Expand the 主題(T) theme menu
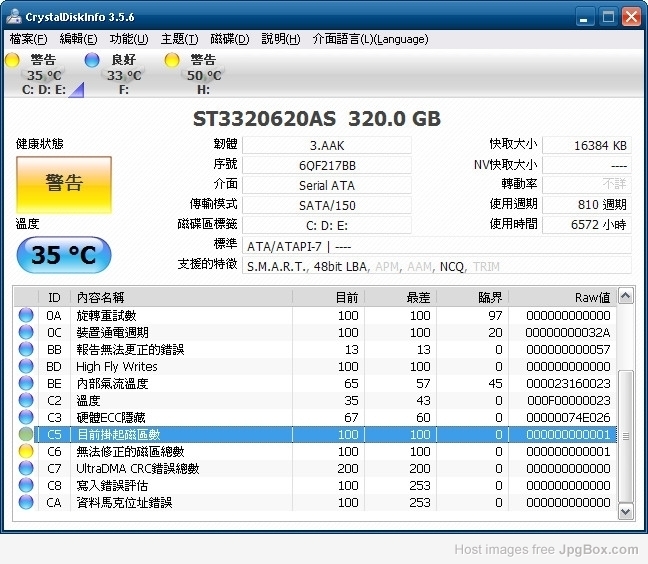The image size is (648, 564). click(x=179, y=39)
